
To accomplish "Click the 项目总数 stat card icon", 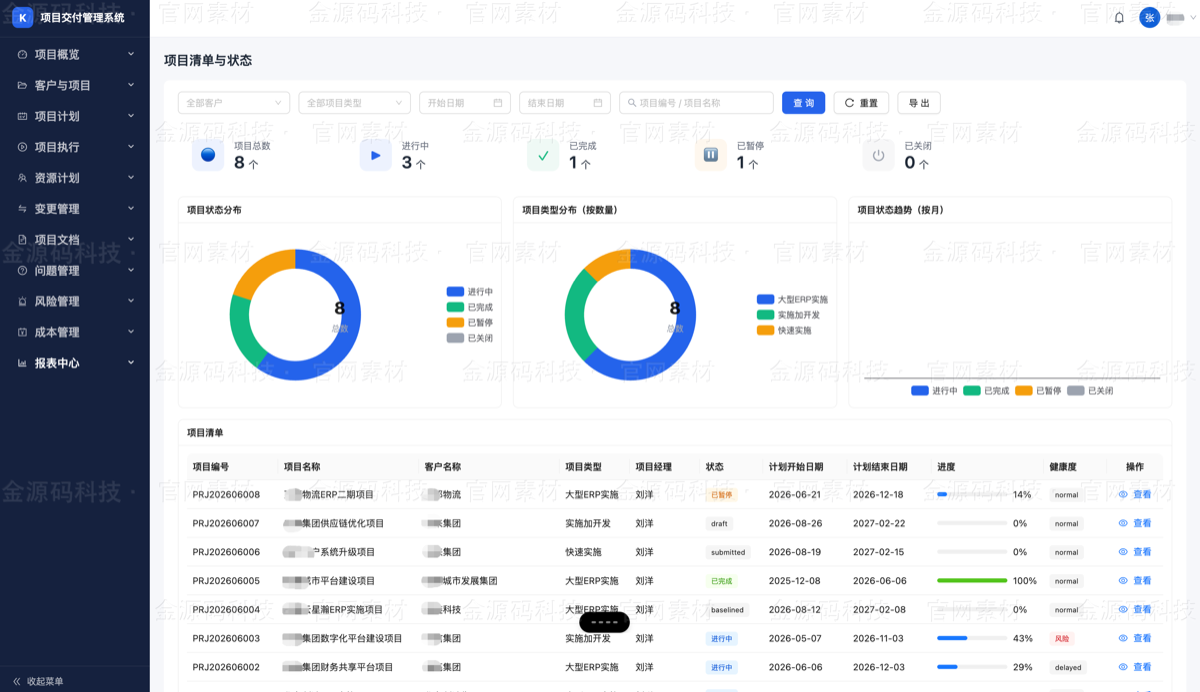I will [208, 155].
